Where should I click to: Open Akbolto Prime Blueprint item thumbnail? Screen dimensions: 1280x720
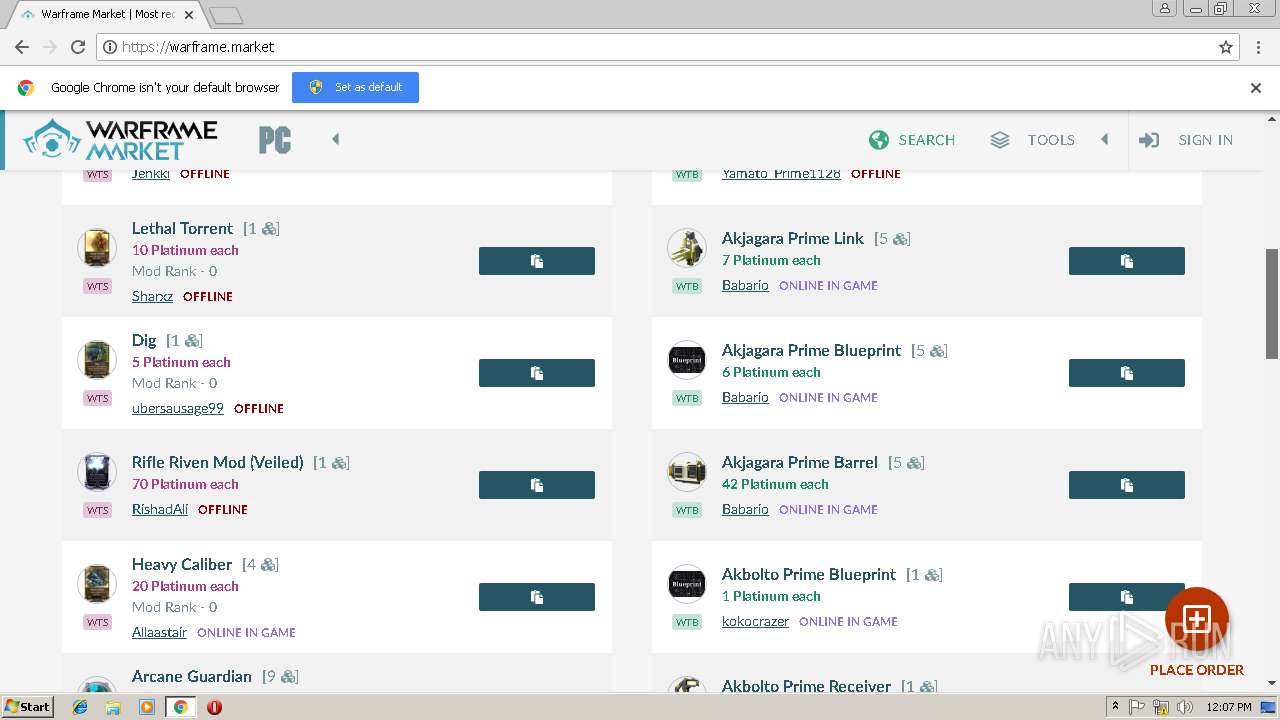click(687, 584)
